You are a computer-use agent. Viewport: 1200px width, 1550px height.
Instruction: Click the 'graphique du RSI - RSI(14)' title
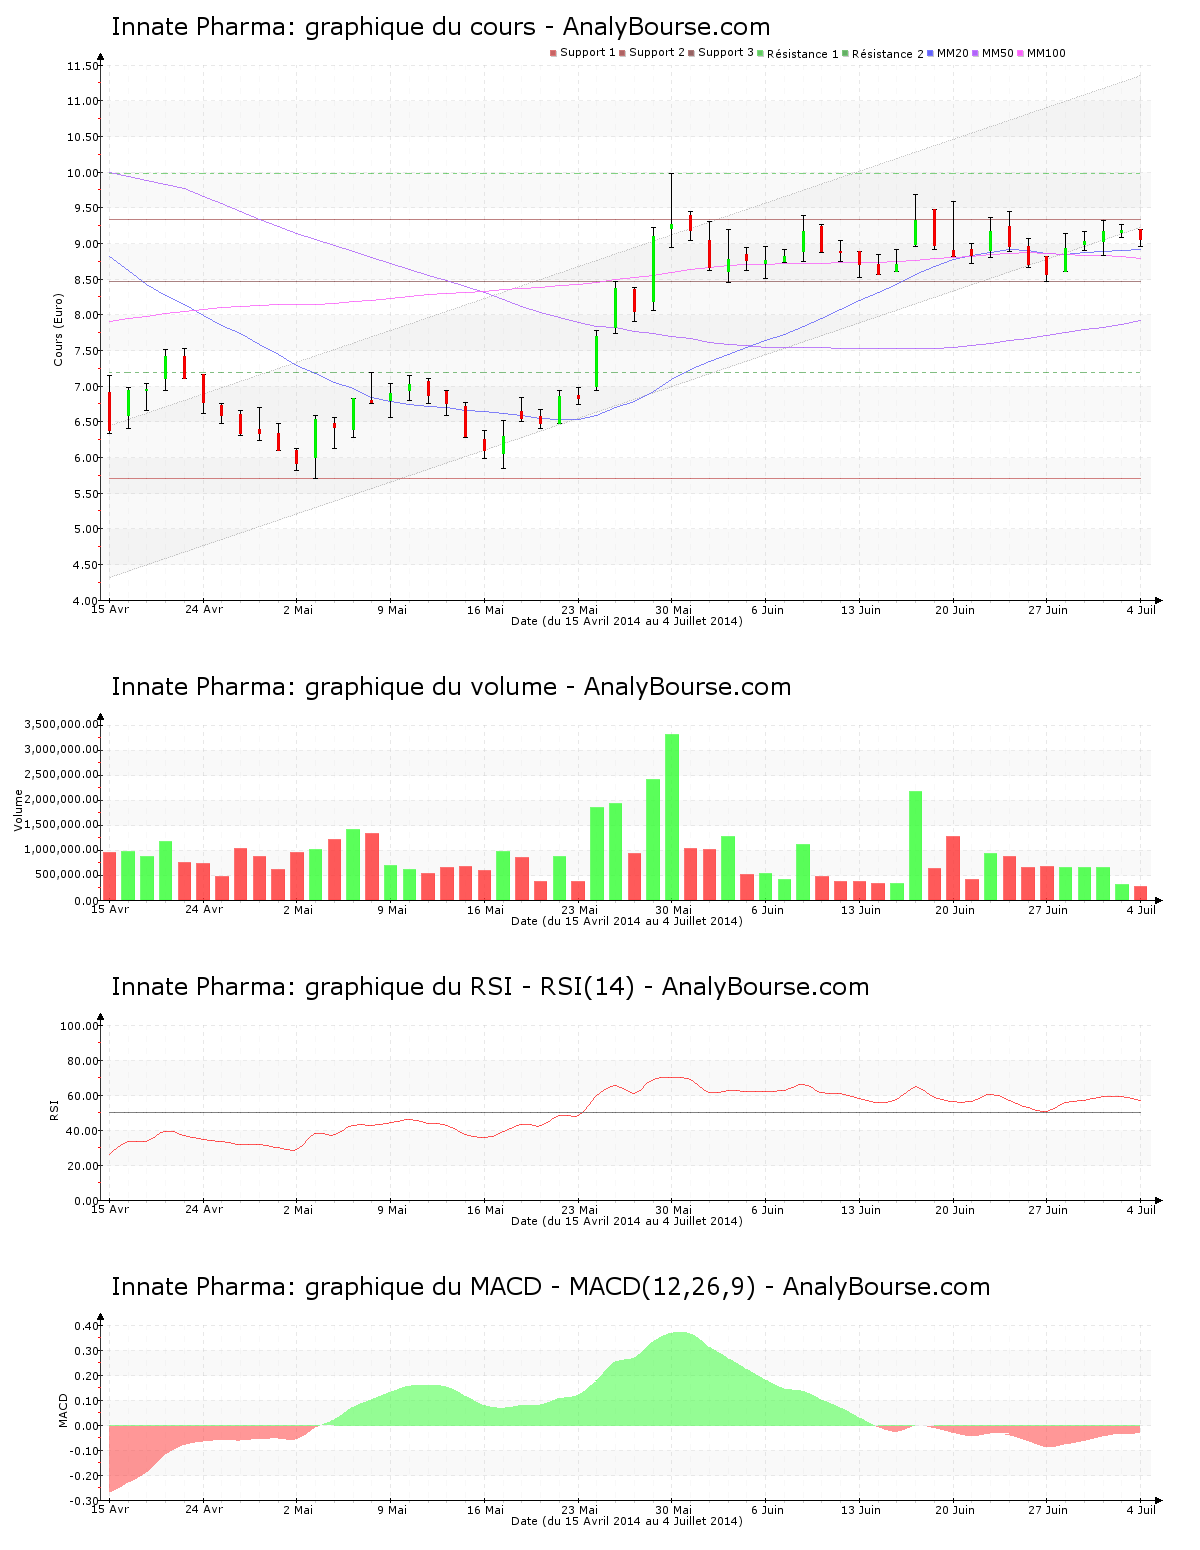coord(490,987)
